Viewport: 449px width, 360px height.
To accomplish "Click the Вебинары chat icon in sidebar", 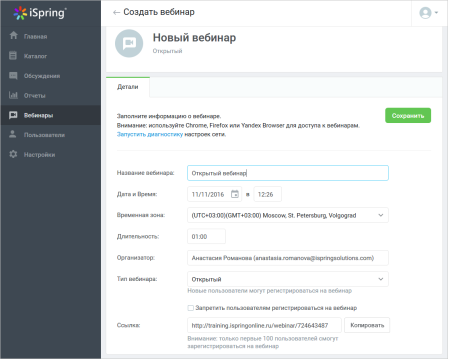I will click(x=13, y=115).
